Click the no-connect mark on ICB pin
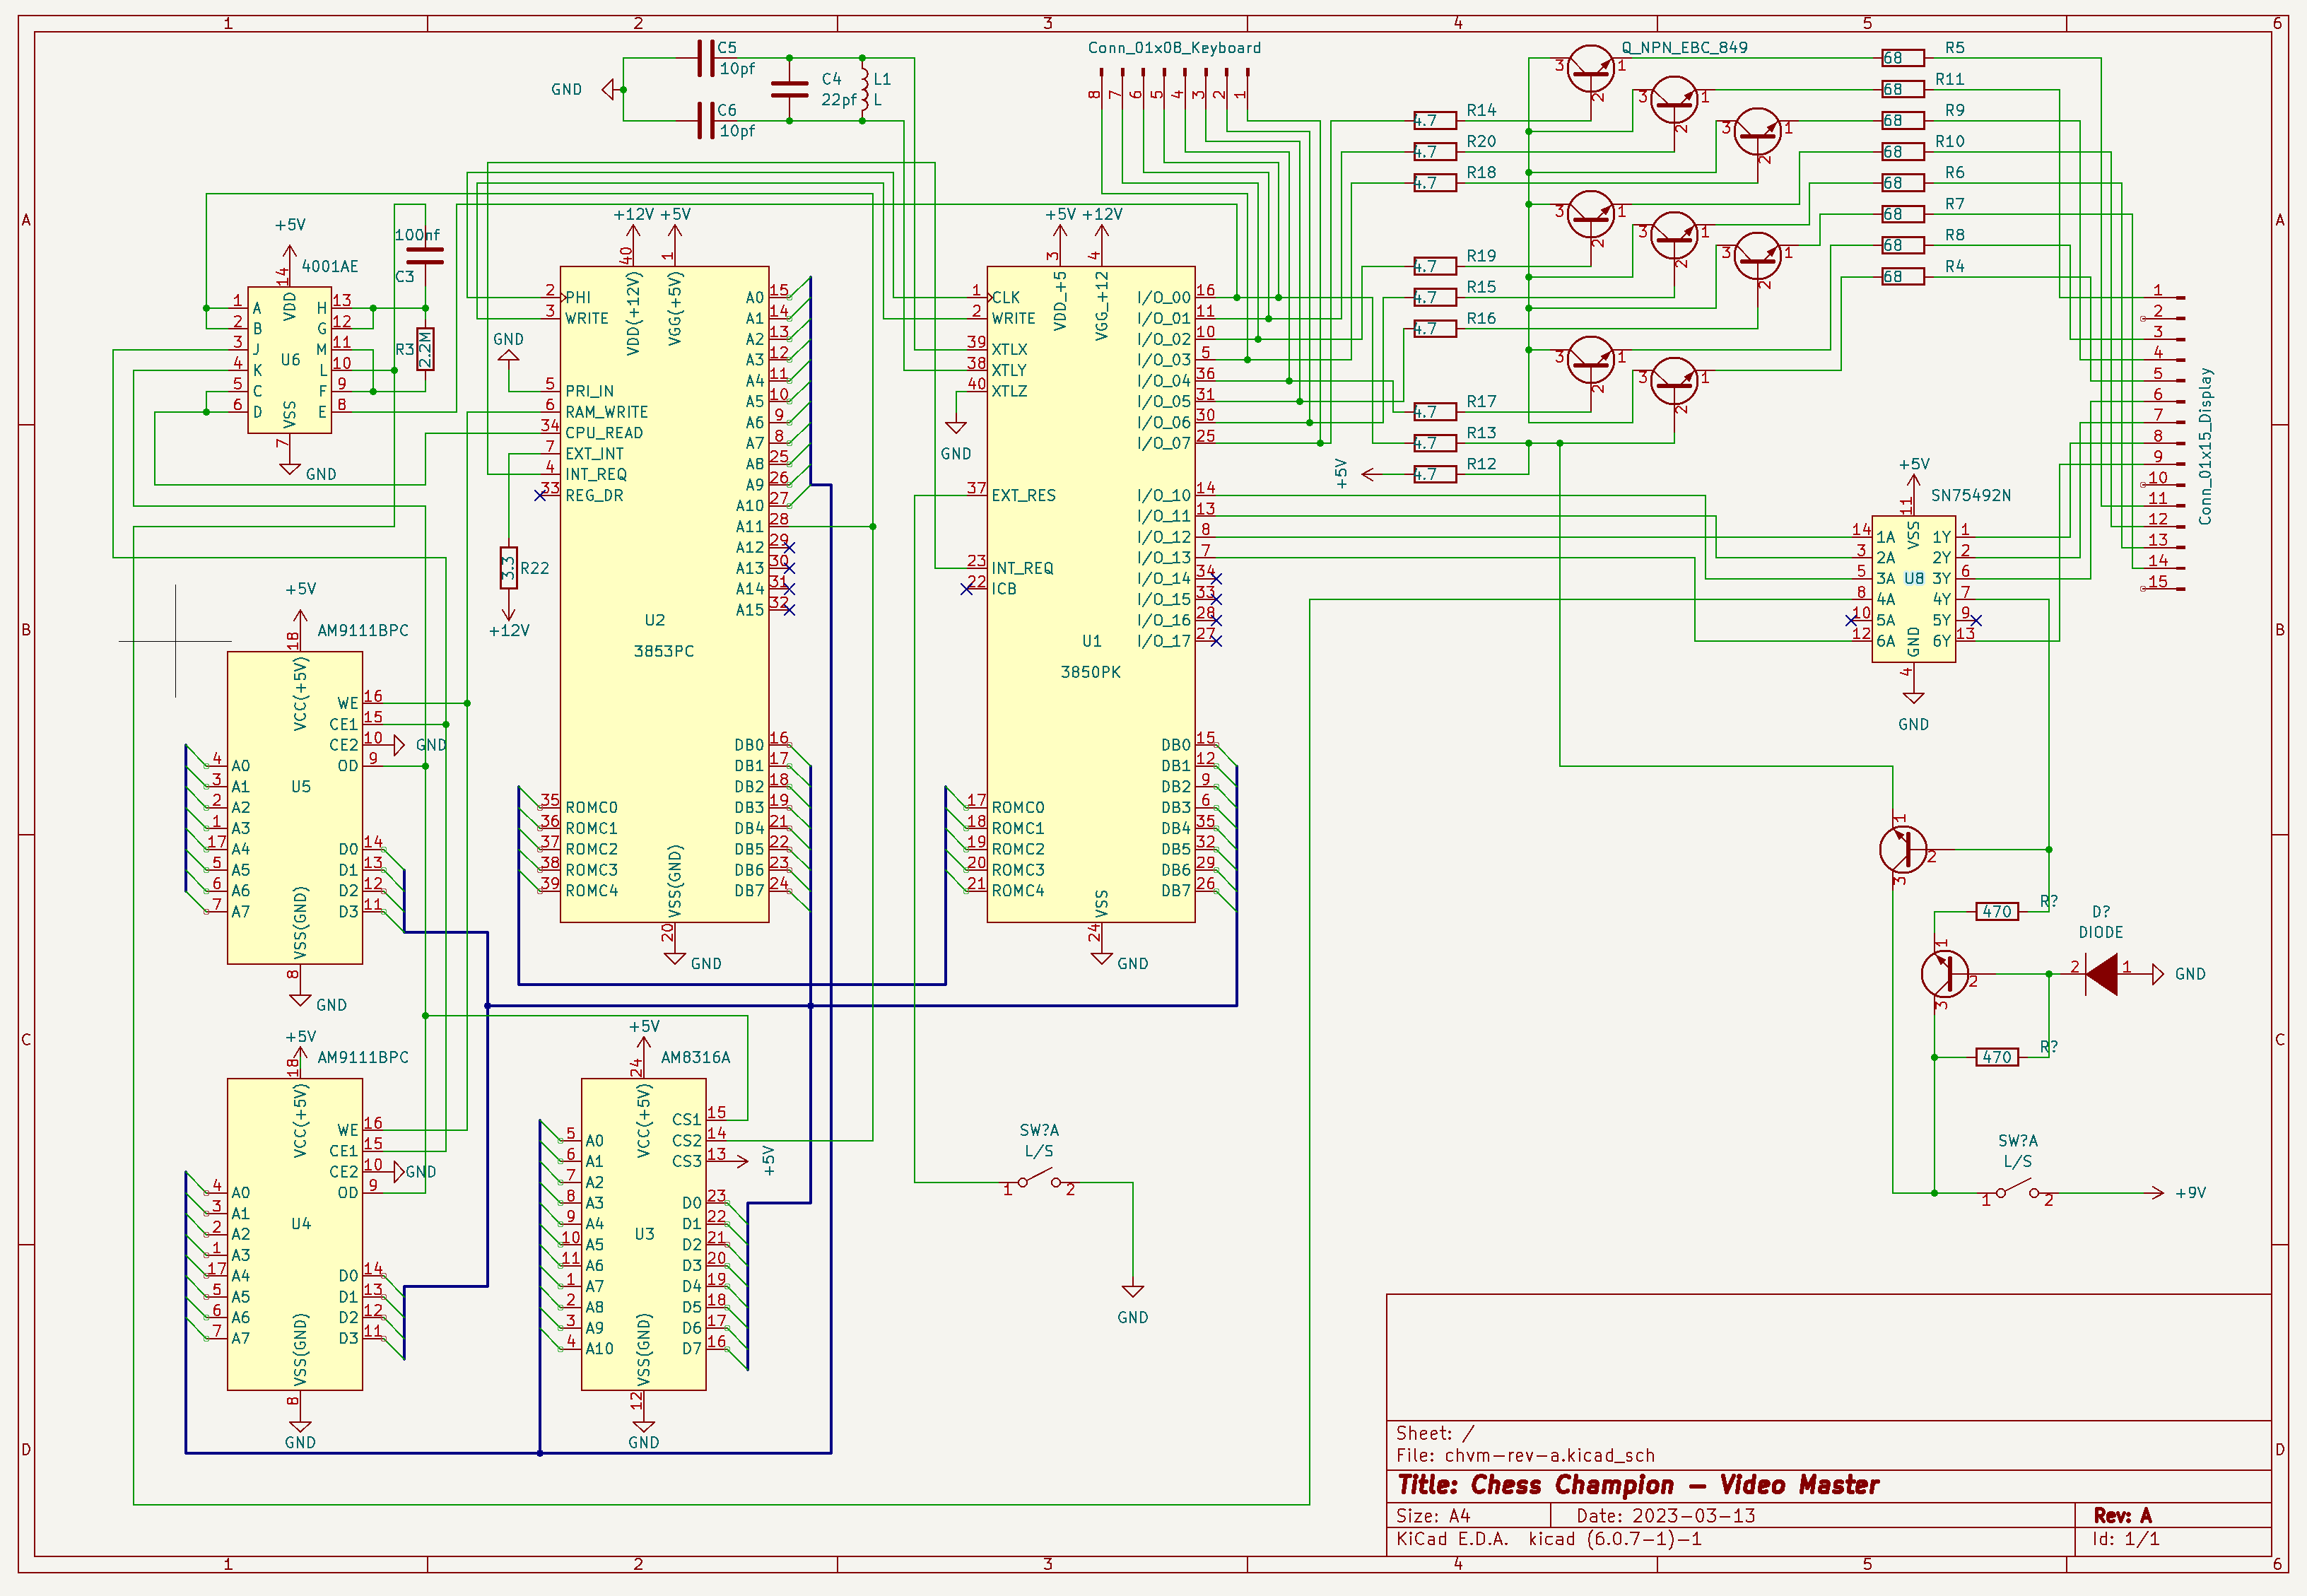Image resolution: width=2307 pixels, height=1596 pixels. tap(967, 589)
